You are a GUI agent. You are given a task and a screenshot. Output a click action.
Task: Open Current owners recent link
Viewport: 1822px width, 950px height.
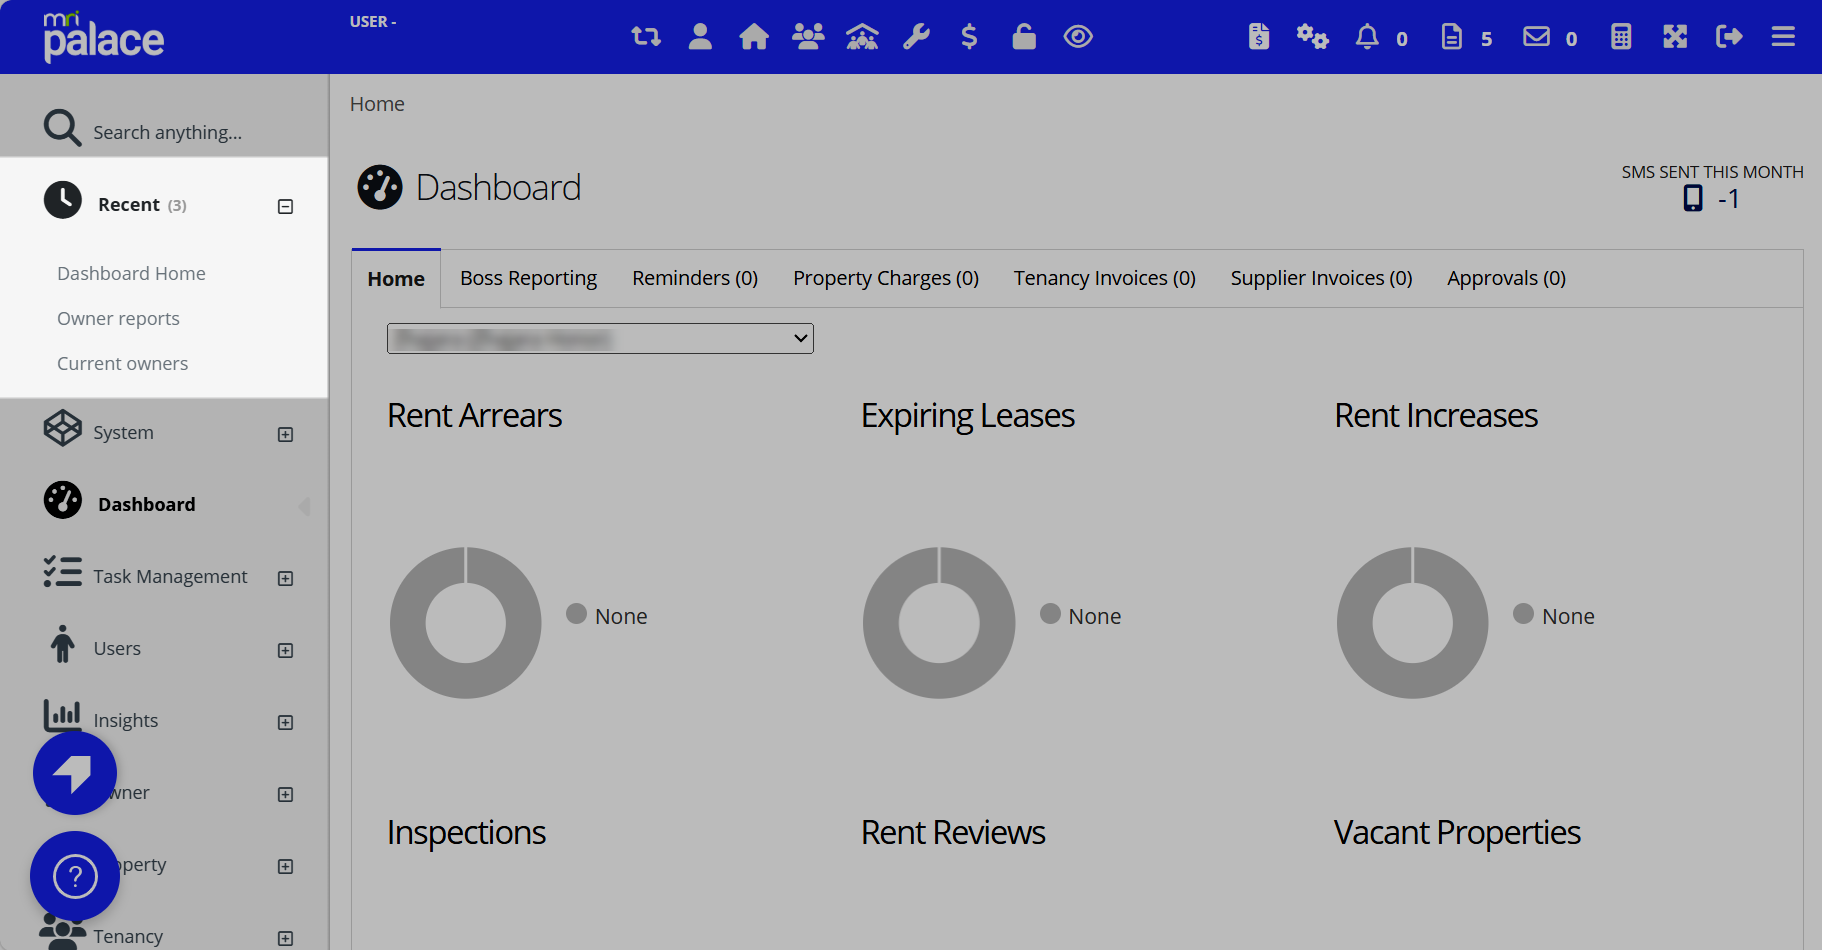click(122, 363)
